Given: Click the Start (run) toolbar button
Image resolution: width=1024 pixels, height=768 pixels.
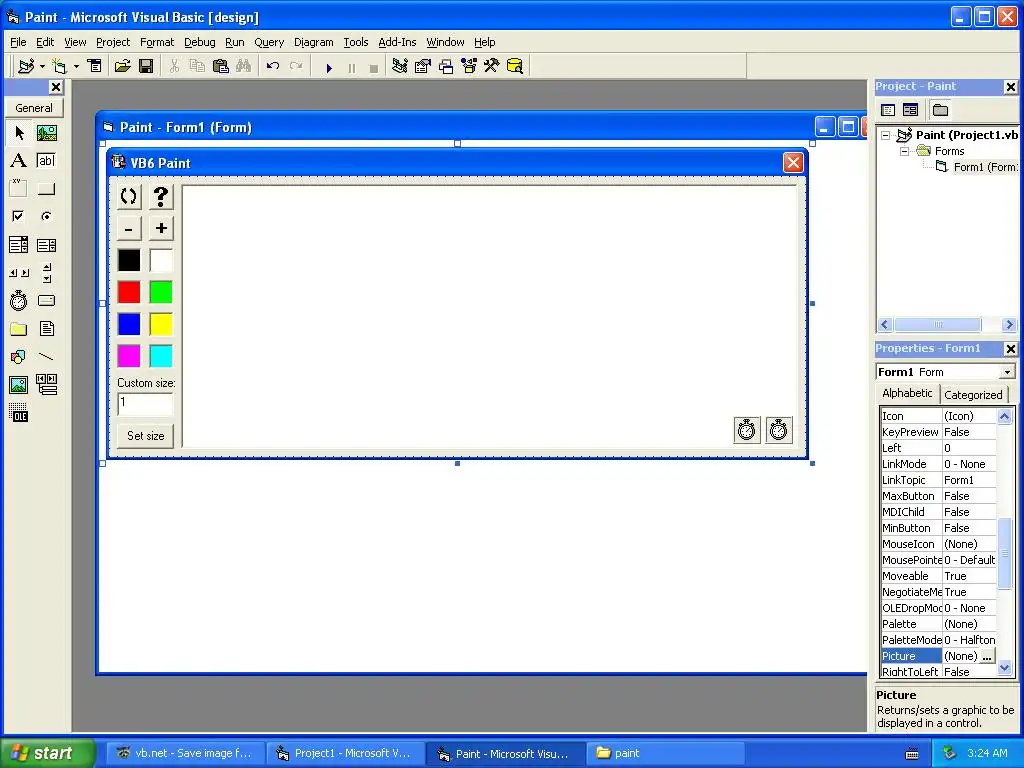Looking at the screenshot, I should coord(329,67).
